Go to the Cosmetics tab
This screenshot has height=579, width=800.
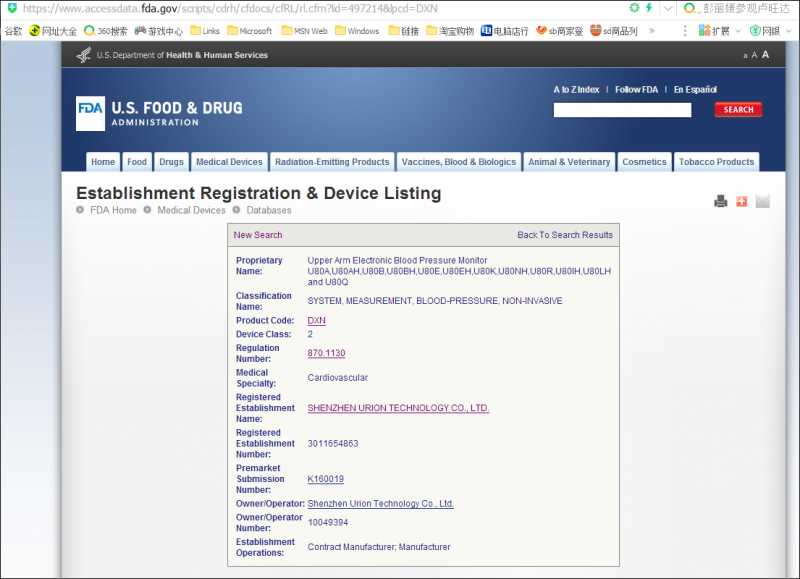(644, 162)
